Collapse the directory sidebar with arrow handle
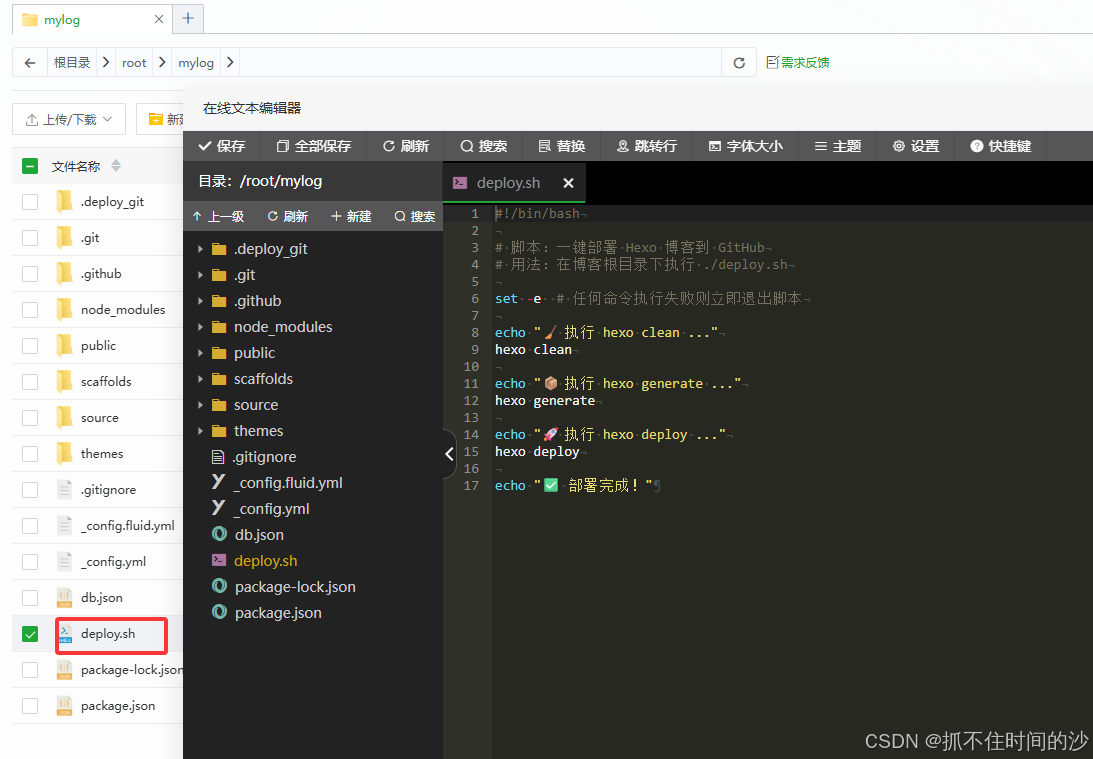The width and height of the screenshot is (1093, 759). pyautogui.click(x=449, y=454)
